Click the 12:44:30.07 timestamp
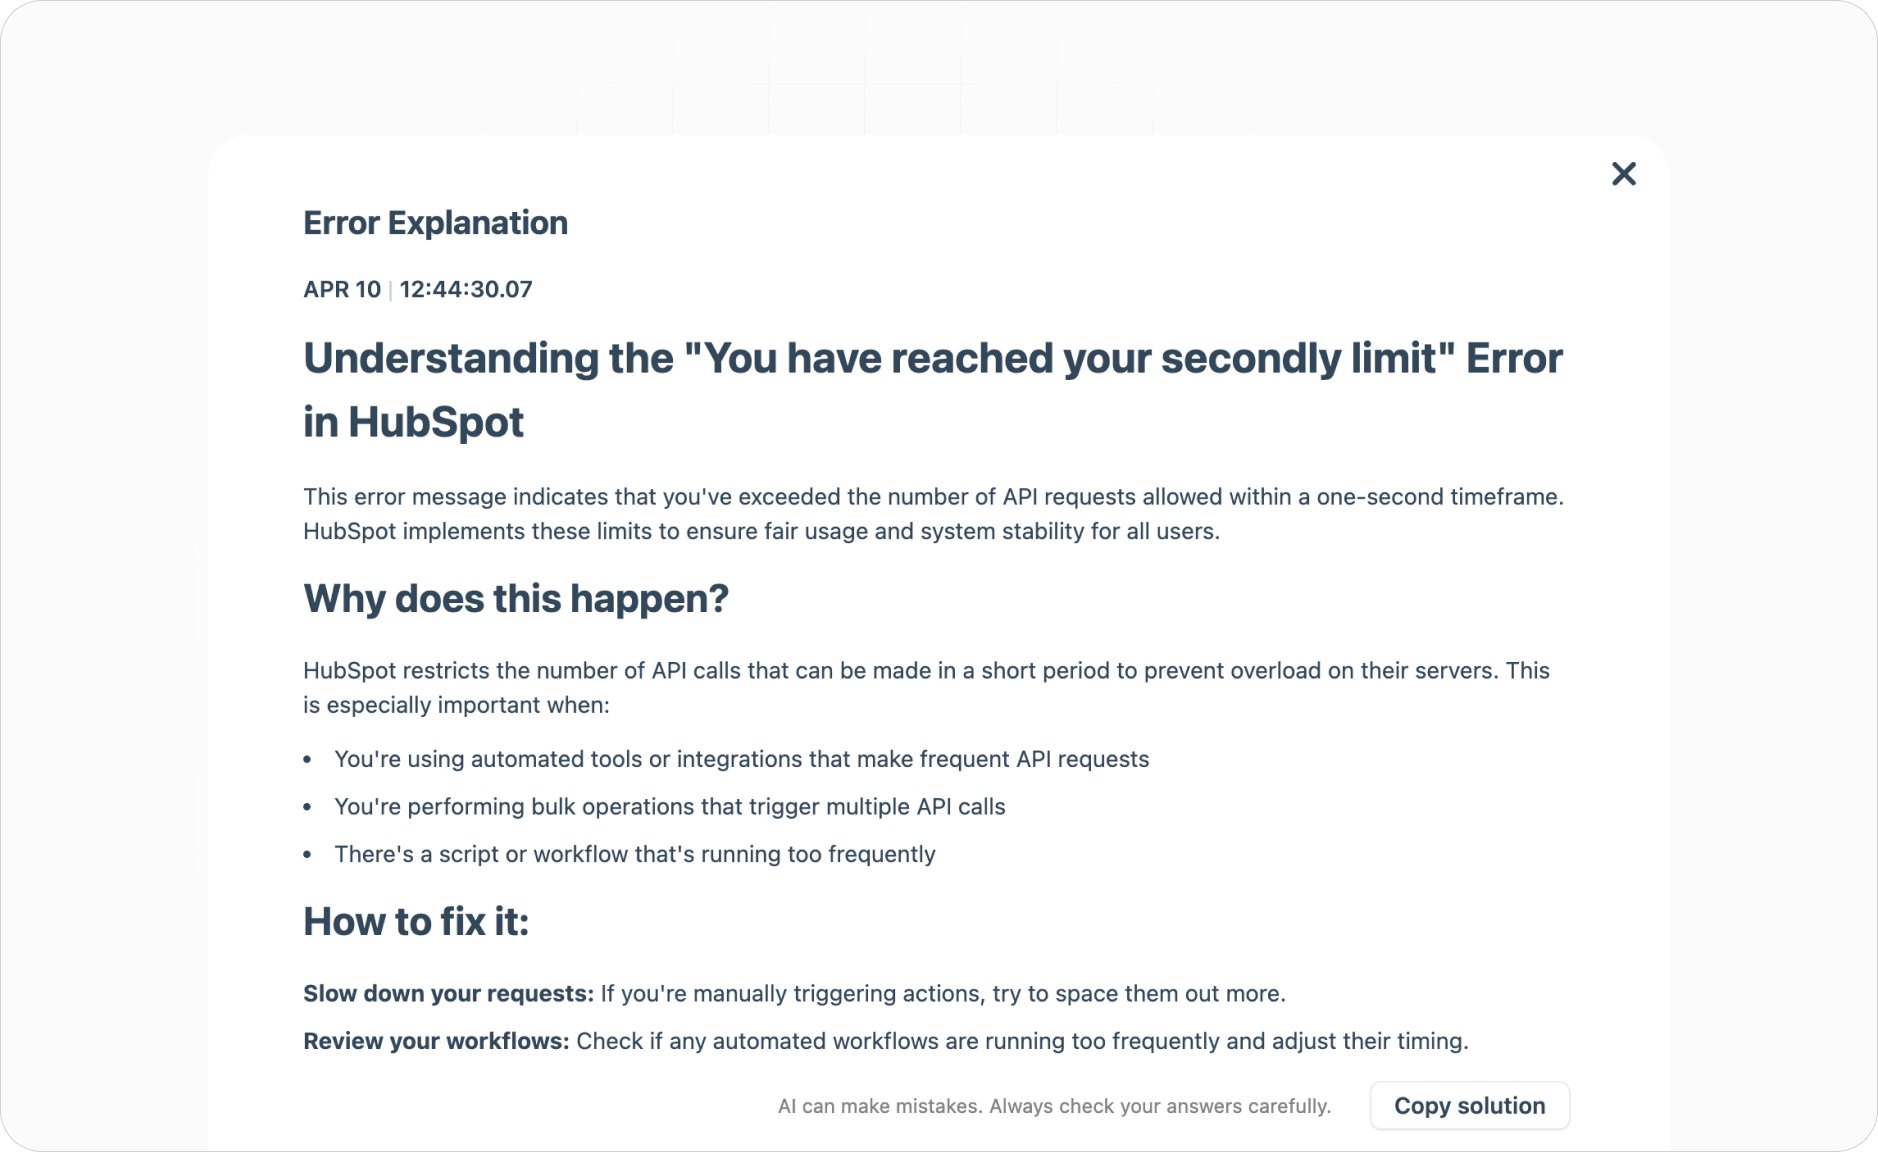Viewport: 1878px width, 1152px height. point(466,290)
